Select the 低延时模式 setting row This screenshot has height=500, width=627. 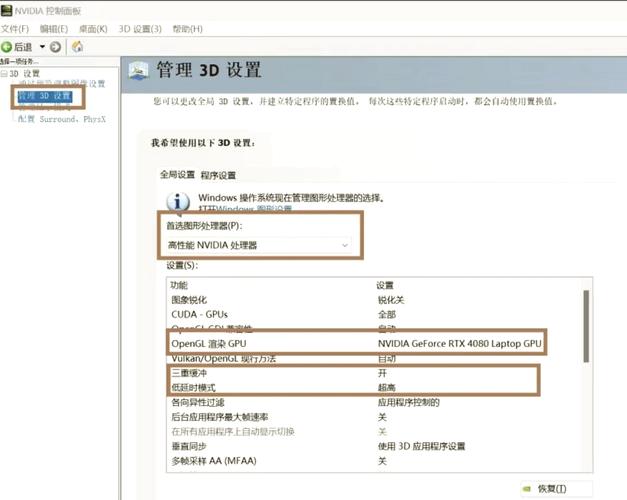pos(375,388)
